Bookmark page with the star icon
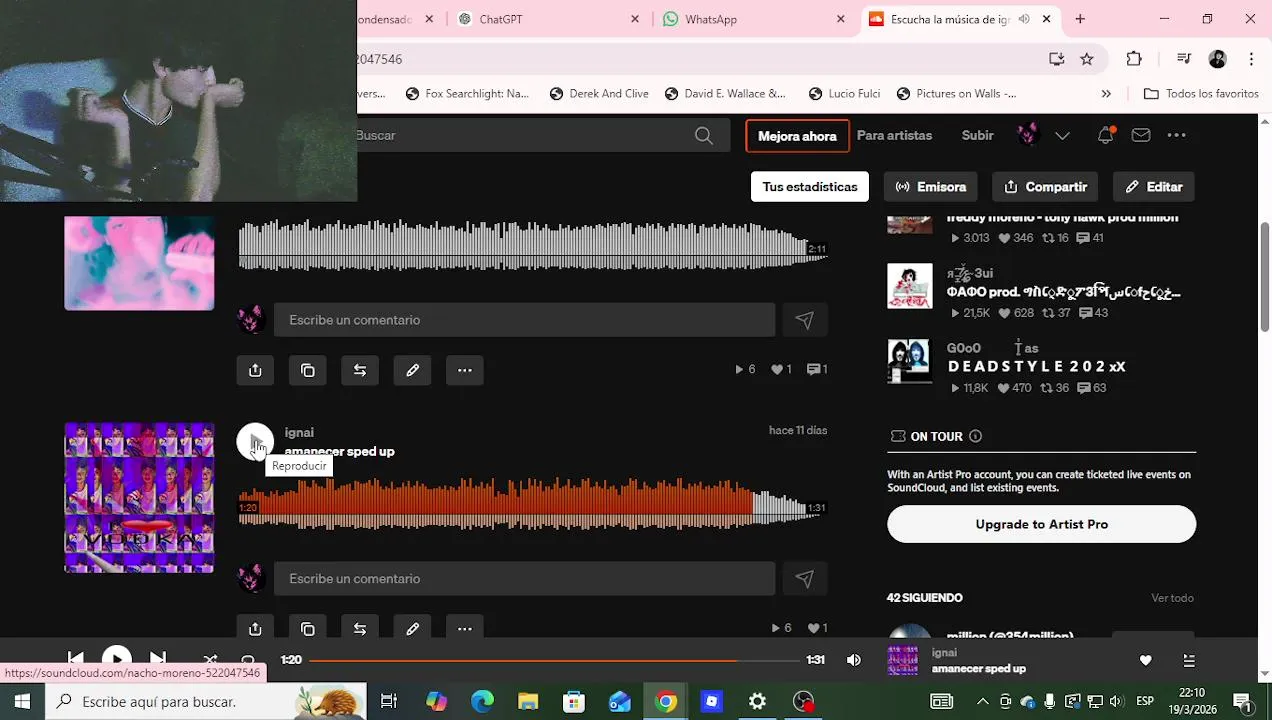The width and height of the screenshot is (1272, 720). coord(1087,59)
